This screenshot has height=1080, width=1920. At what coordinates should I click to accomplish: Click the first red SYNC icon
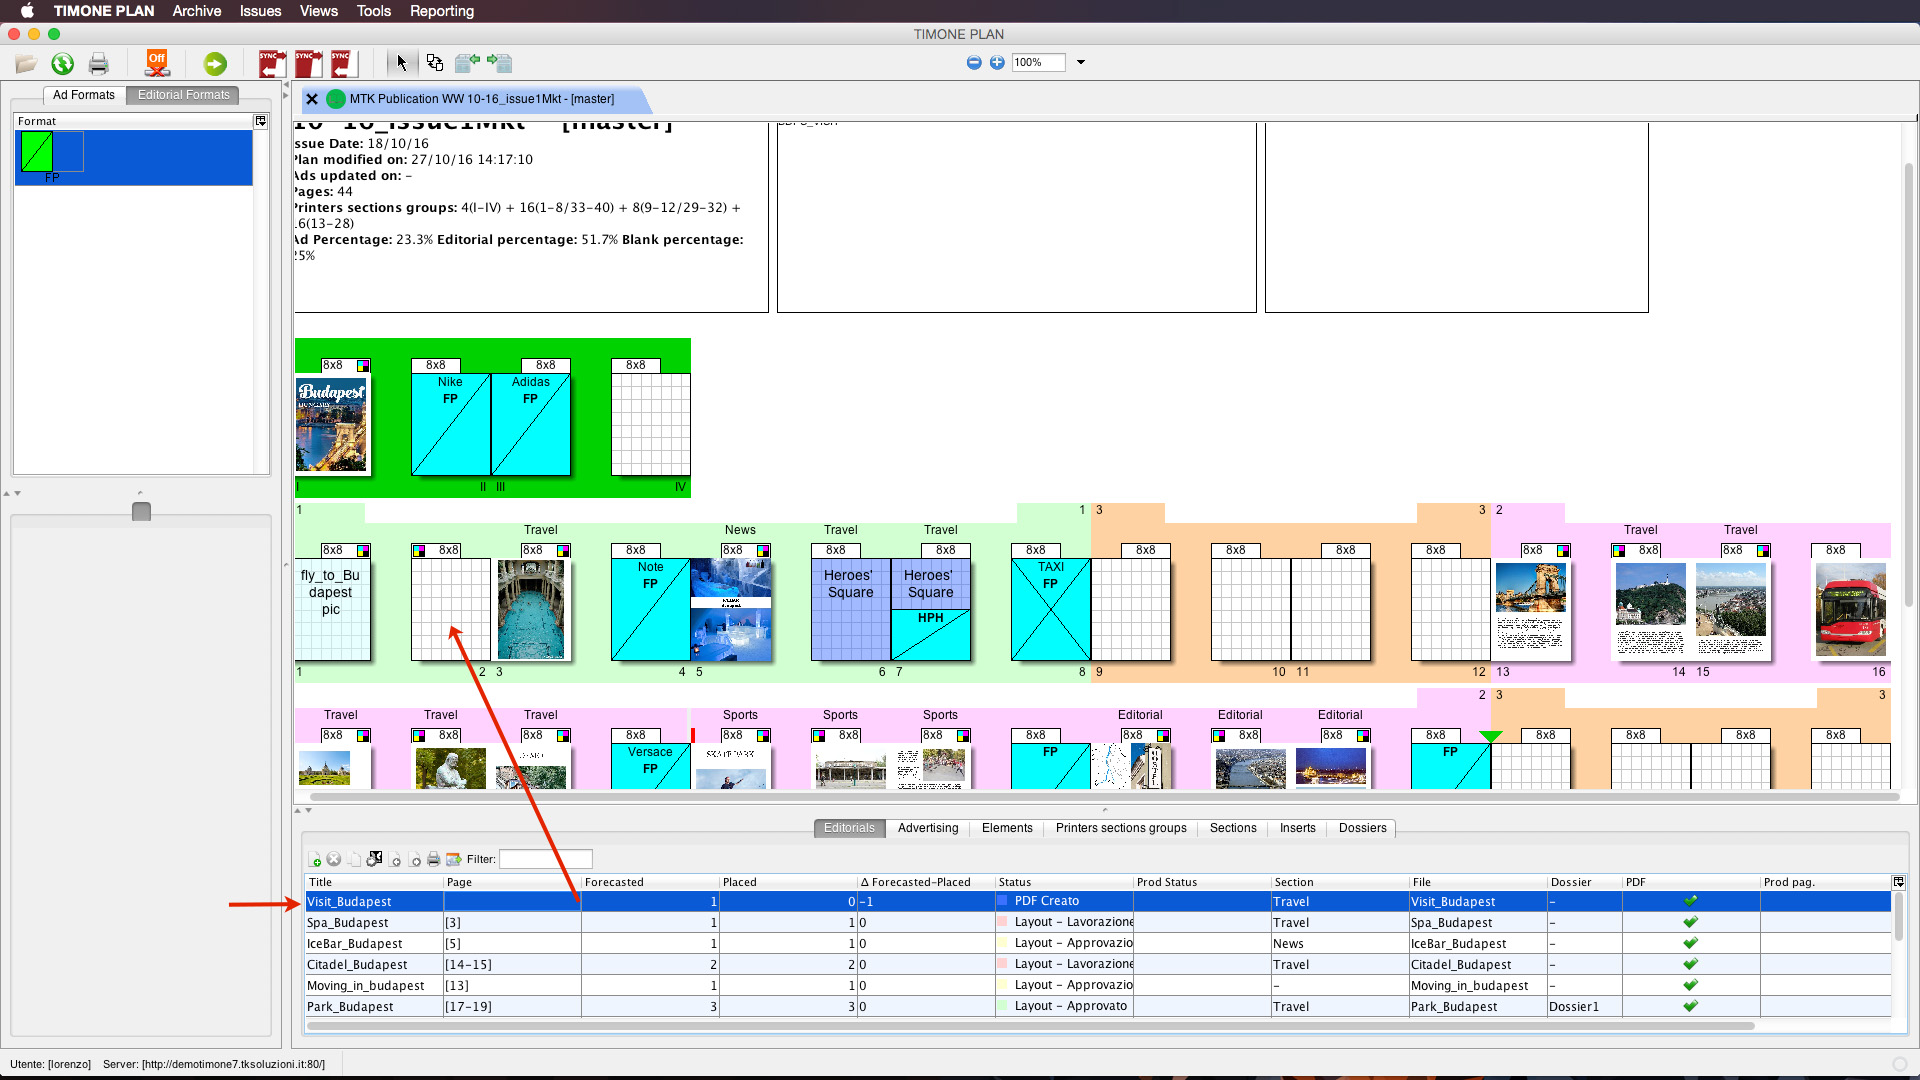[272, 63]
